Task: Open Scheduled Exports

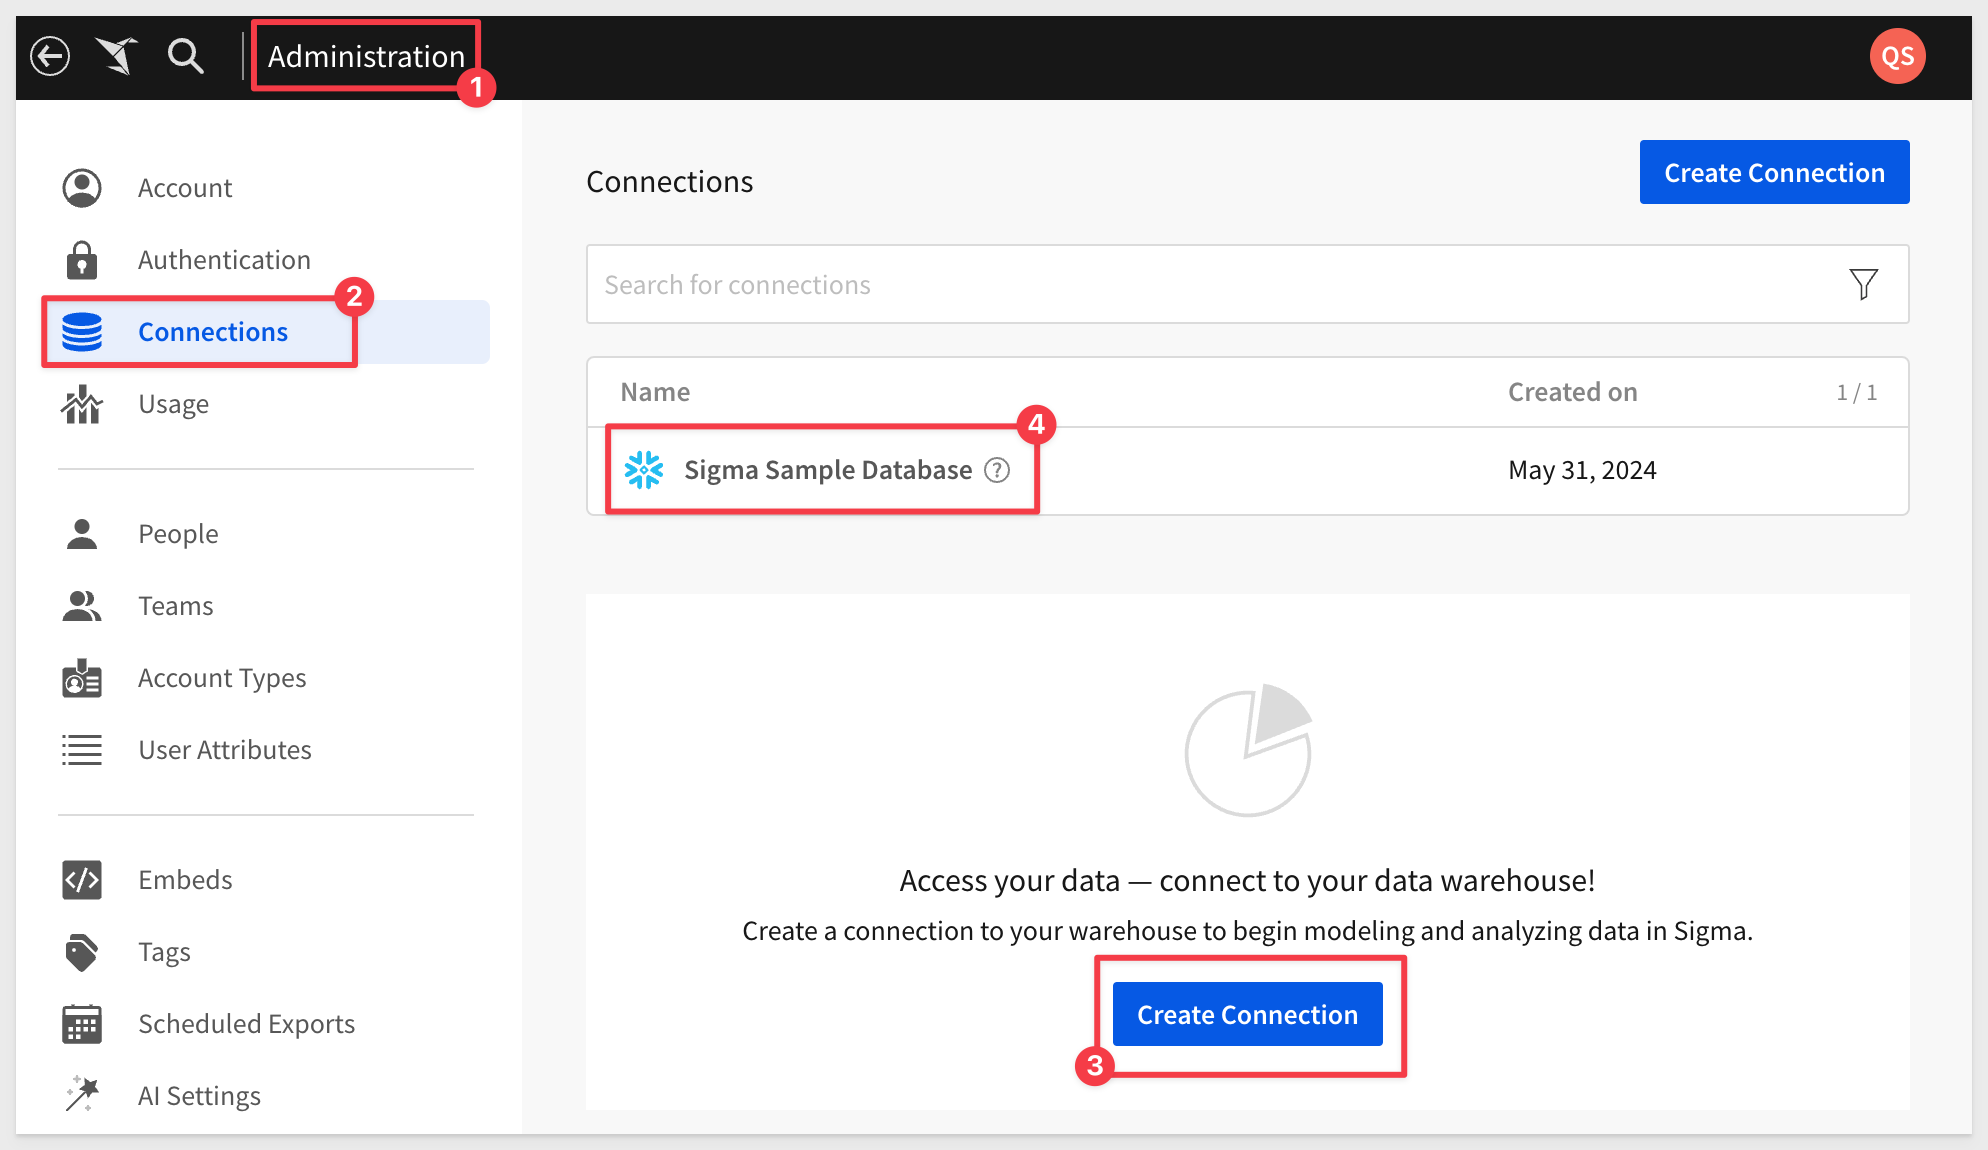Action: [x=246, y=1024]
